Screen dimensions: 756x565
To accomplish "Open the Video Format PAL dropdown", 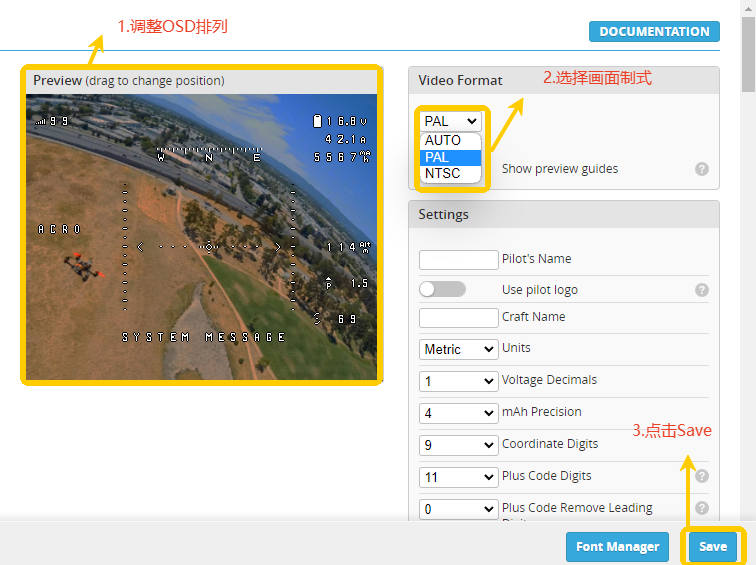I will tap(450, 121).
